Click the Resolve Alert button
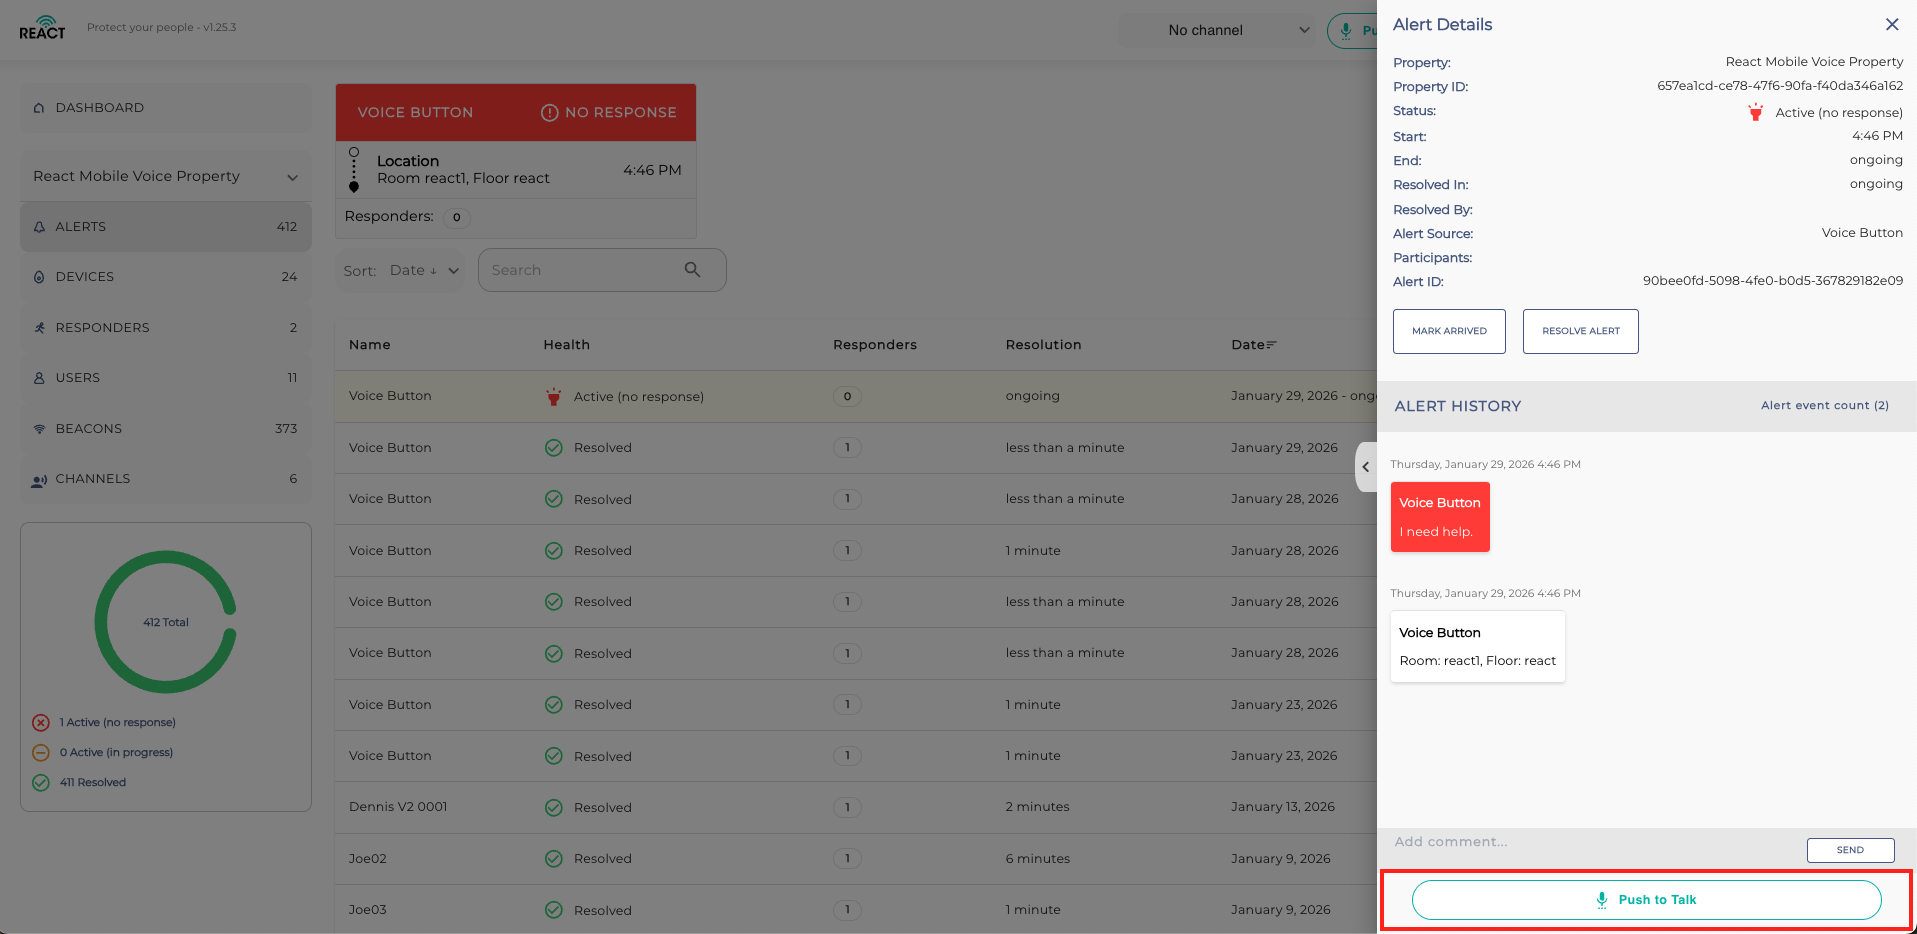This screenshot has width=1917, height=934. point(1581,331)
